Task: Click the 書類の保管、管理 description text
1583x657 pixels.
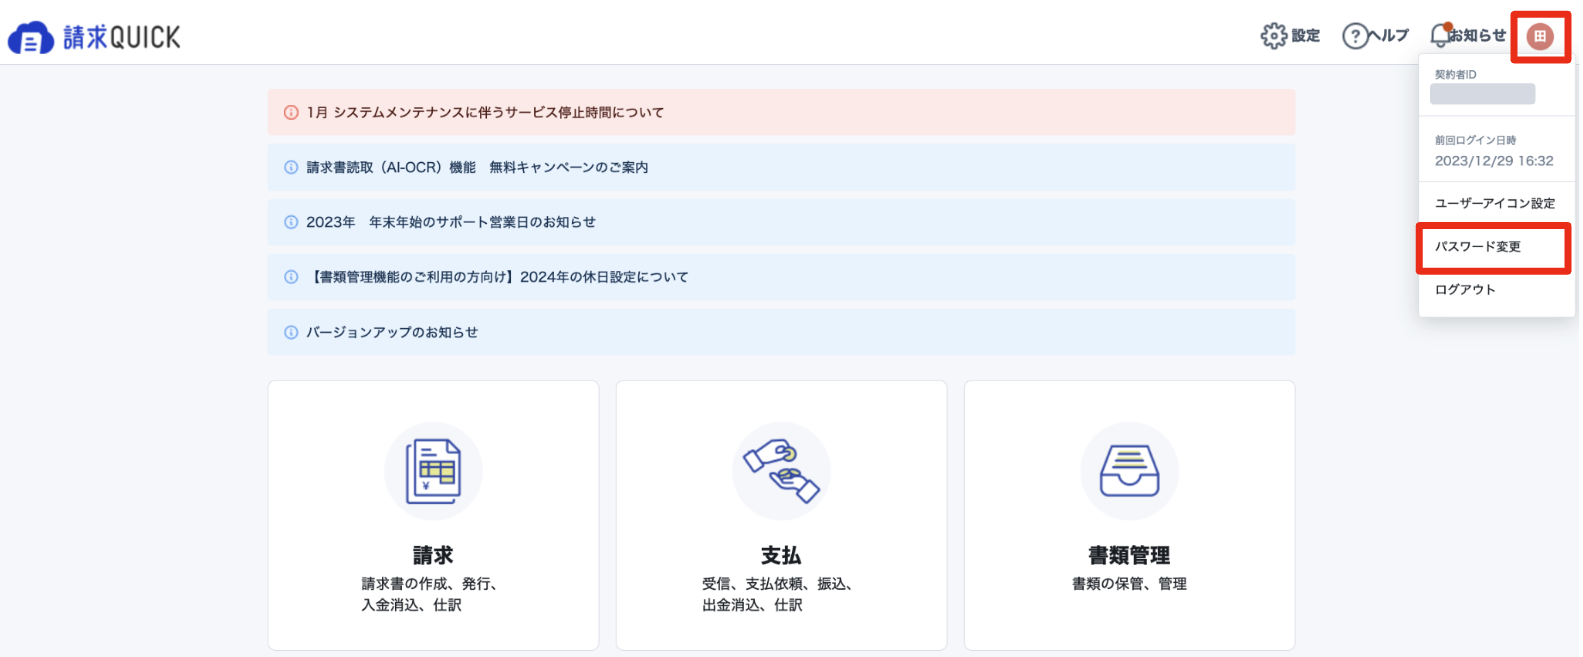Action: coord(1129,584)
